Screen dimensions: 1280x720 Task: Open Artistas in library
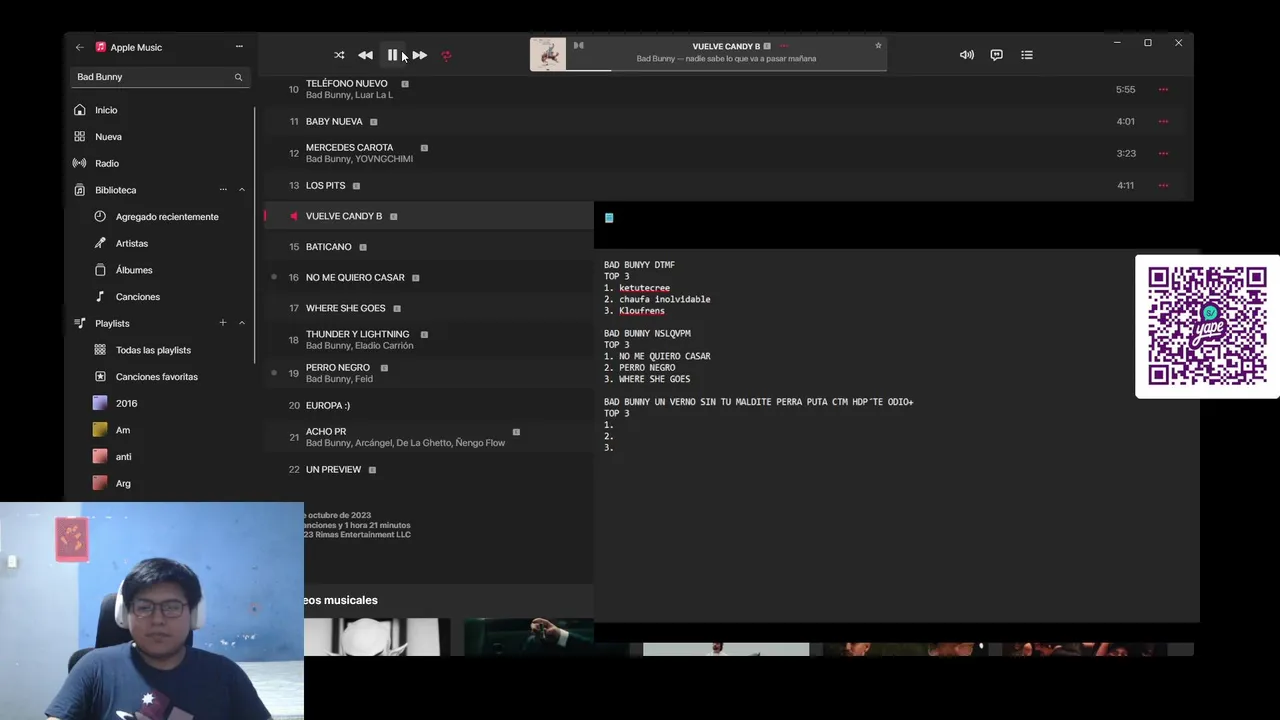tap(131, 243)
